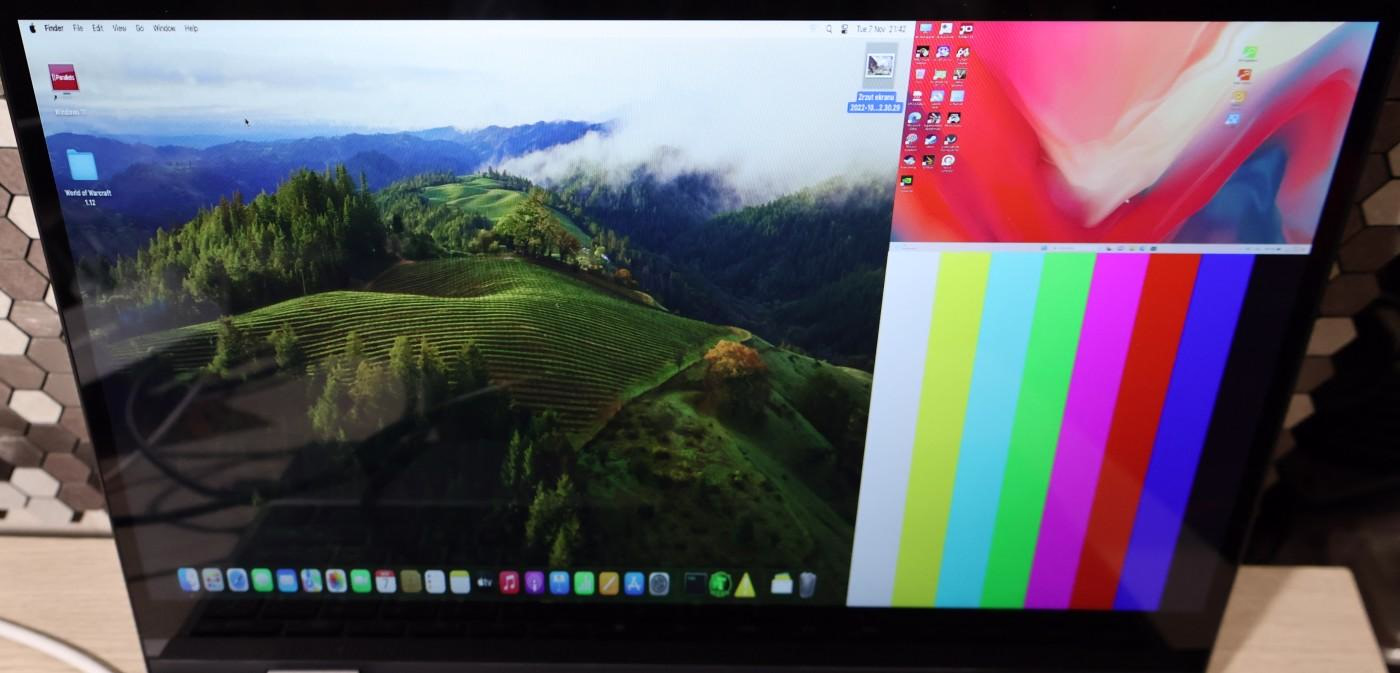Click the date and time in menu bar

883,30
